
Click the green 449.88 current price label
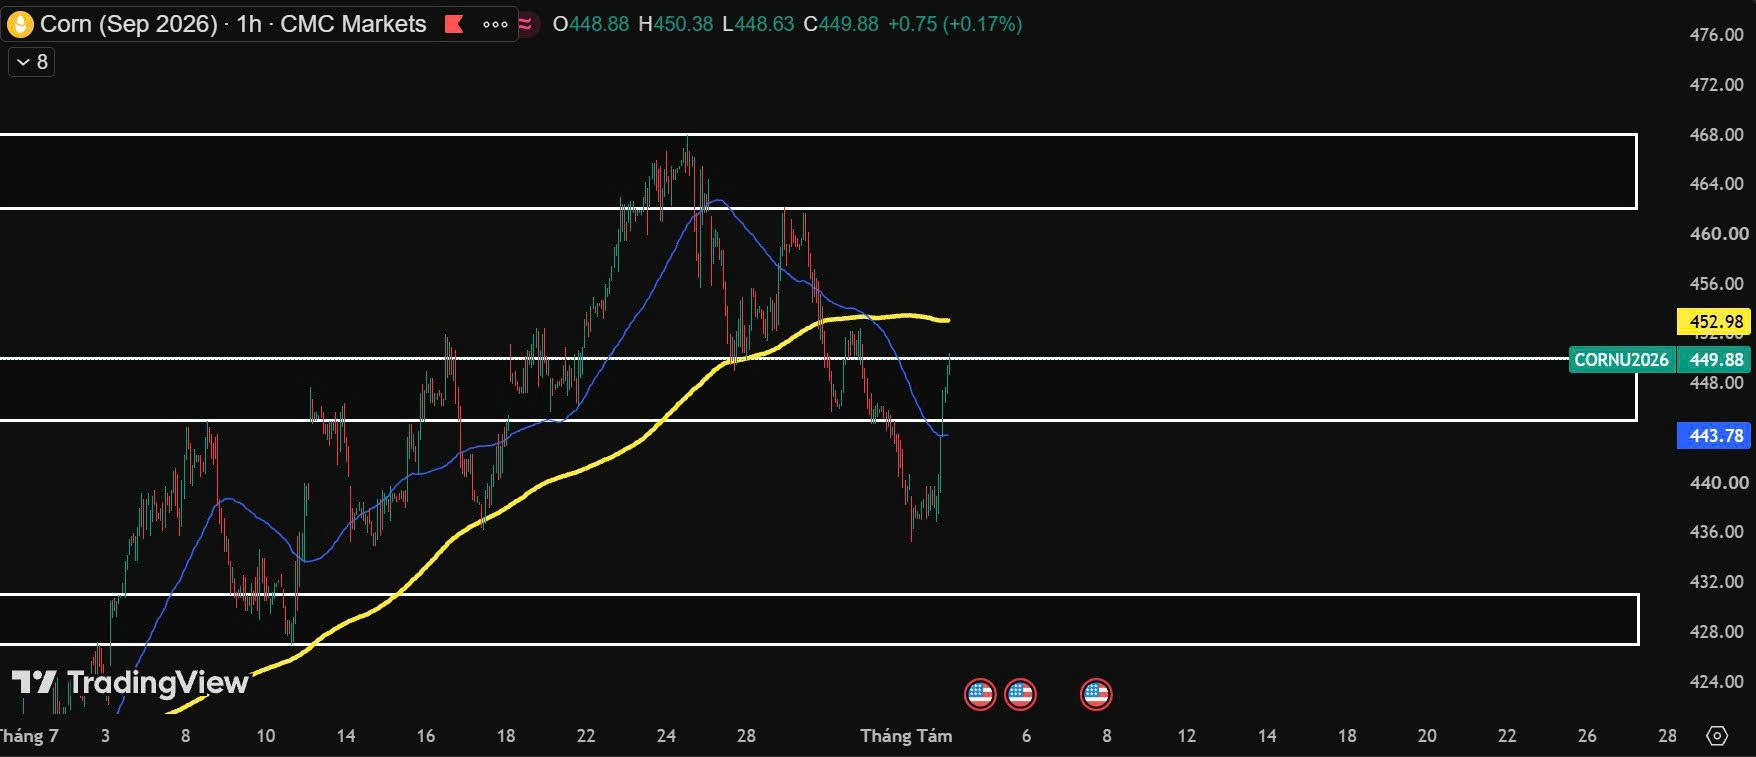pos(1715,360)
